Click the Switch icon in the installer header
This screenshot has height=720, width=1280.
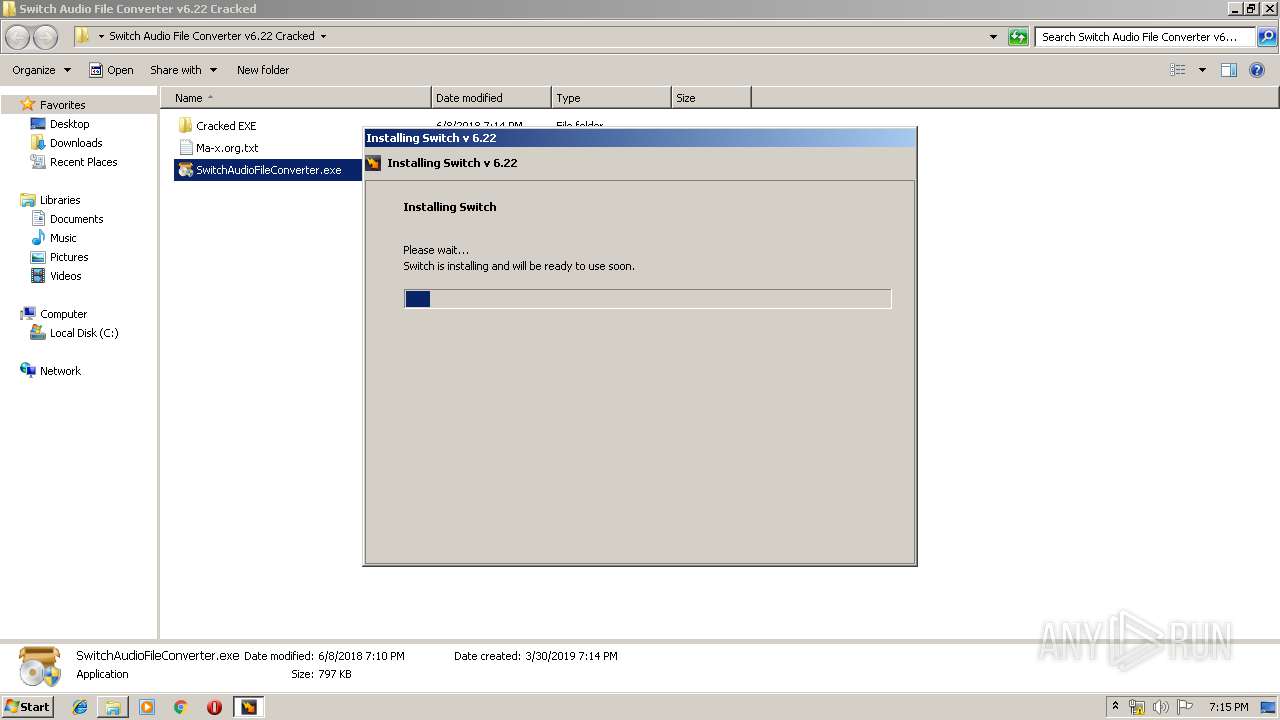373,163
